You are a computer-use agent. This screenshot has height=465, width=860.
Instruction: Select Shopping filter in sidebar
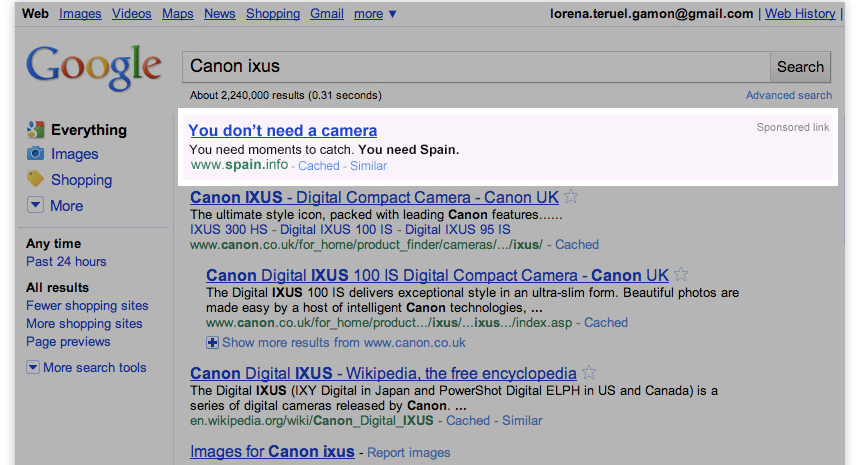click(x=82, y=180)
